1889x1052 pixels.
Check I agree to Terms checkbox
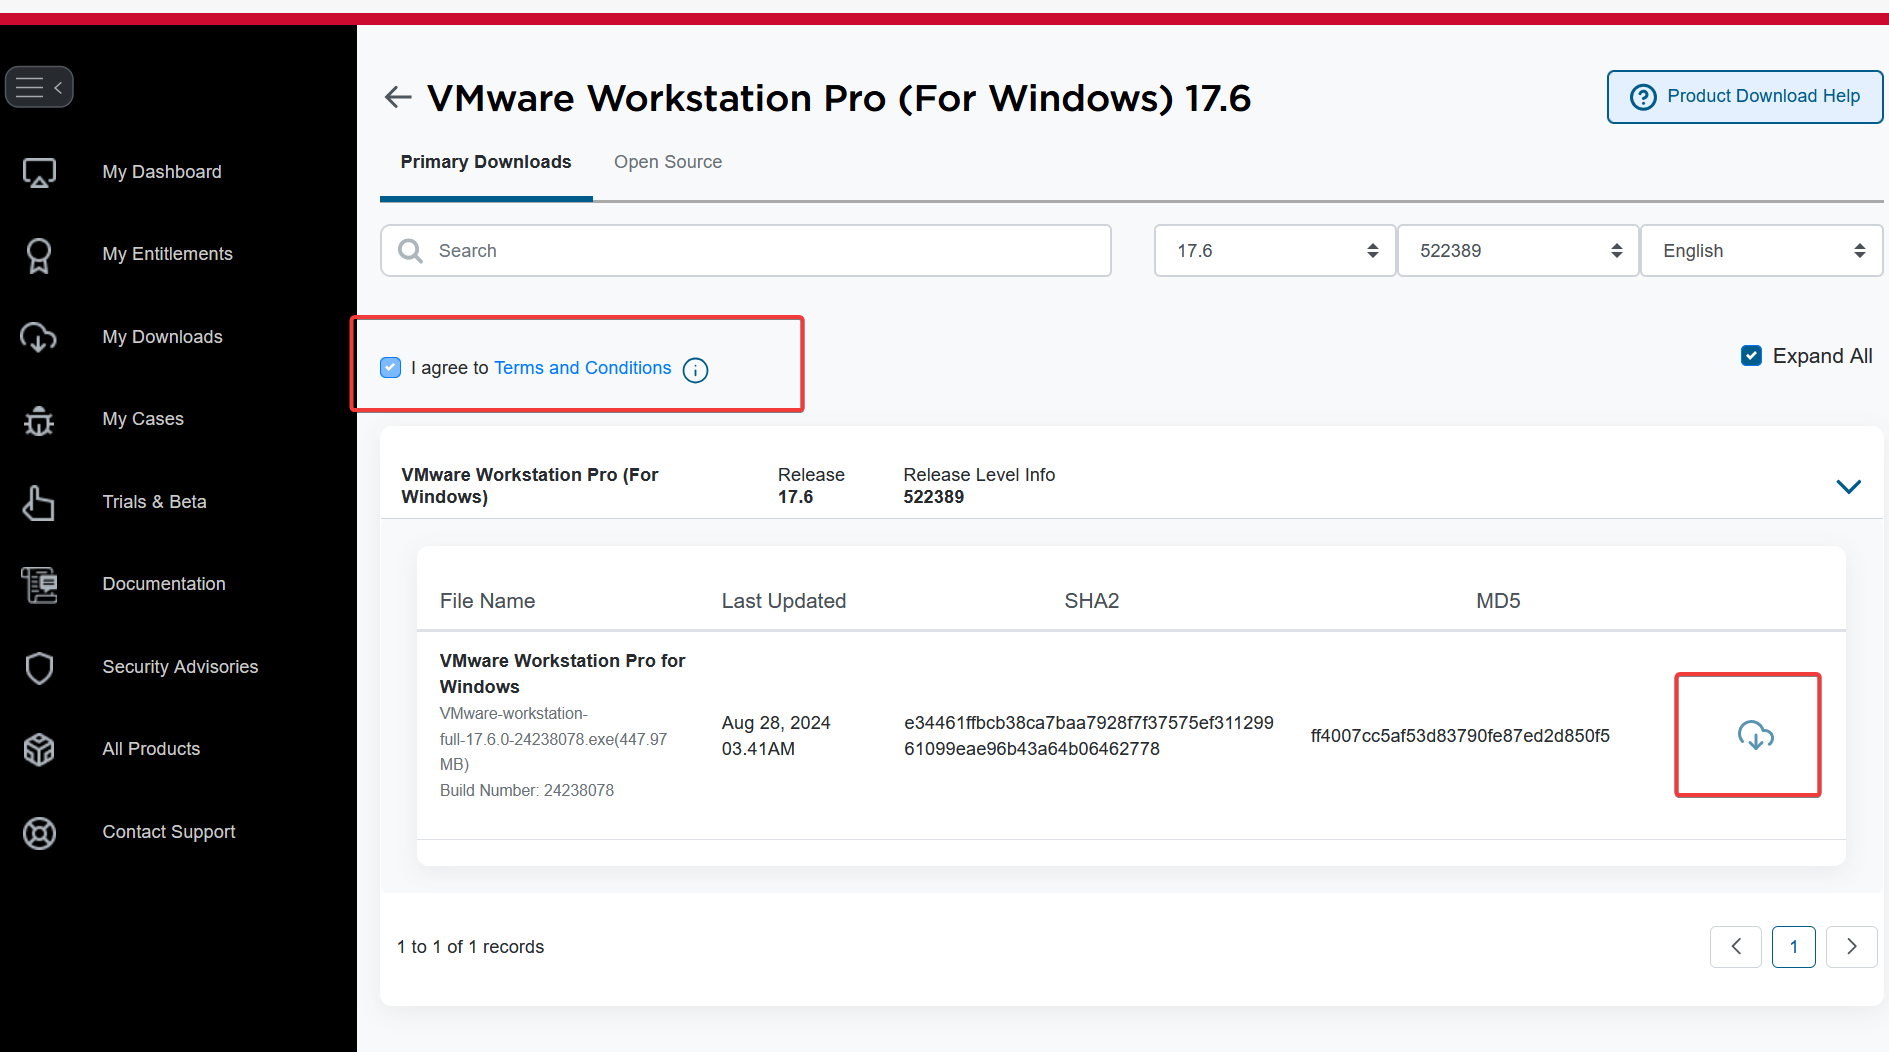point(391,368)
